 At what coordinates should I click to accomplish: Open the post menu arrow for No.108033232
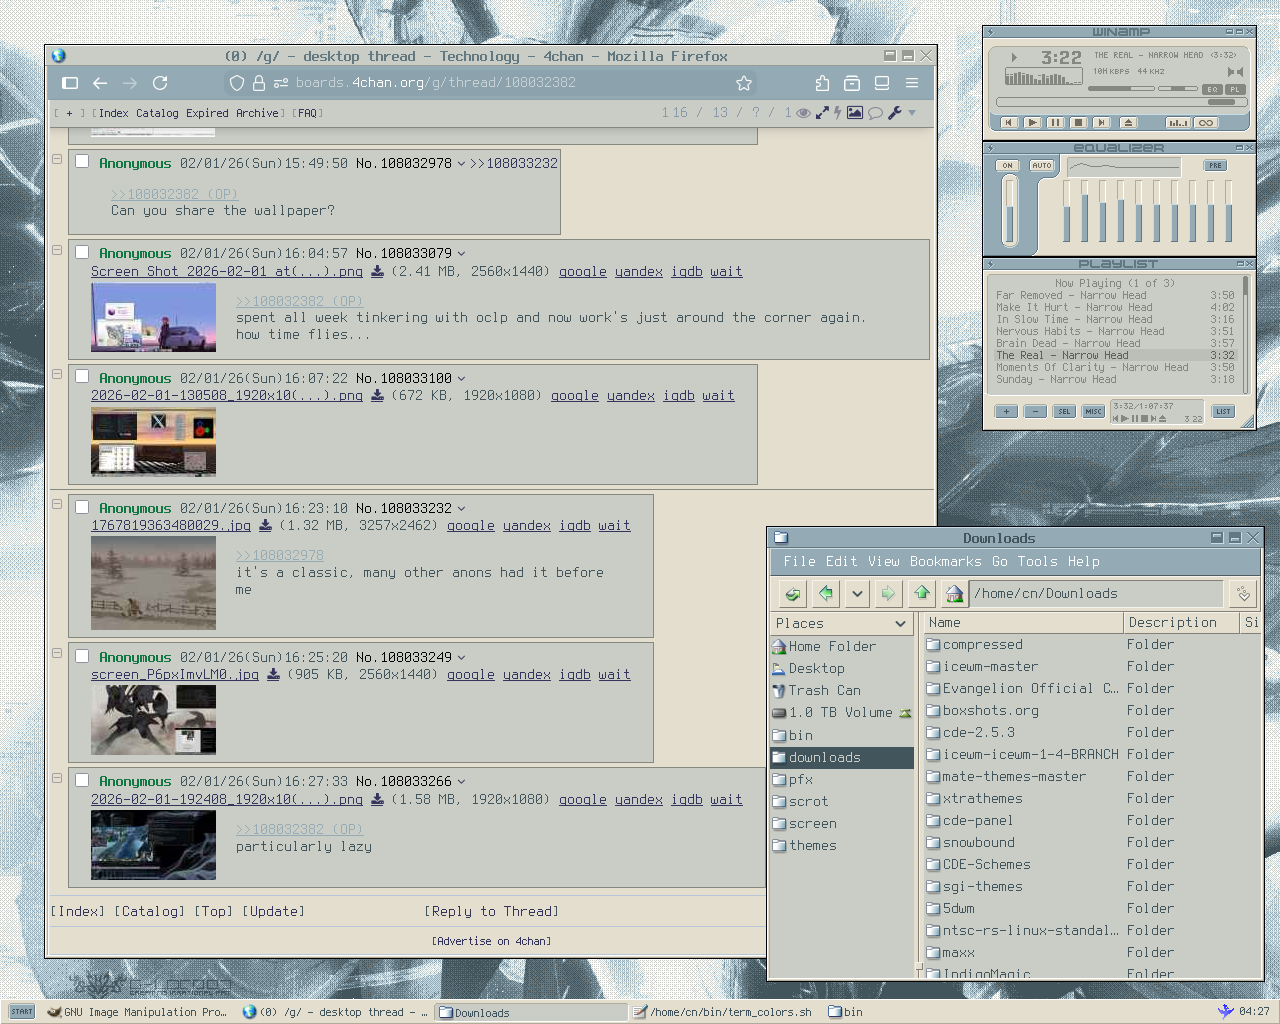click(x=461, y=509)
